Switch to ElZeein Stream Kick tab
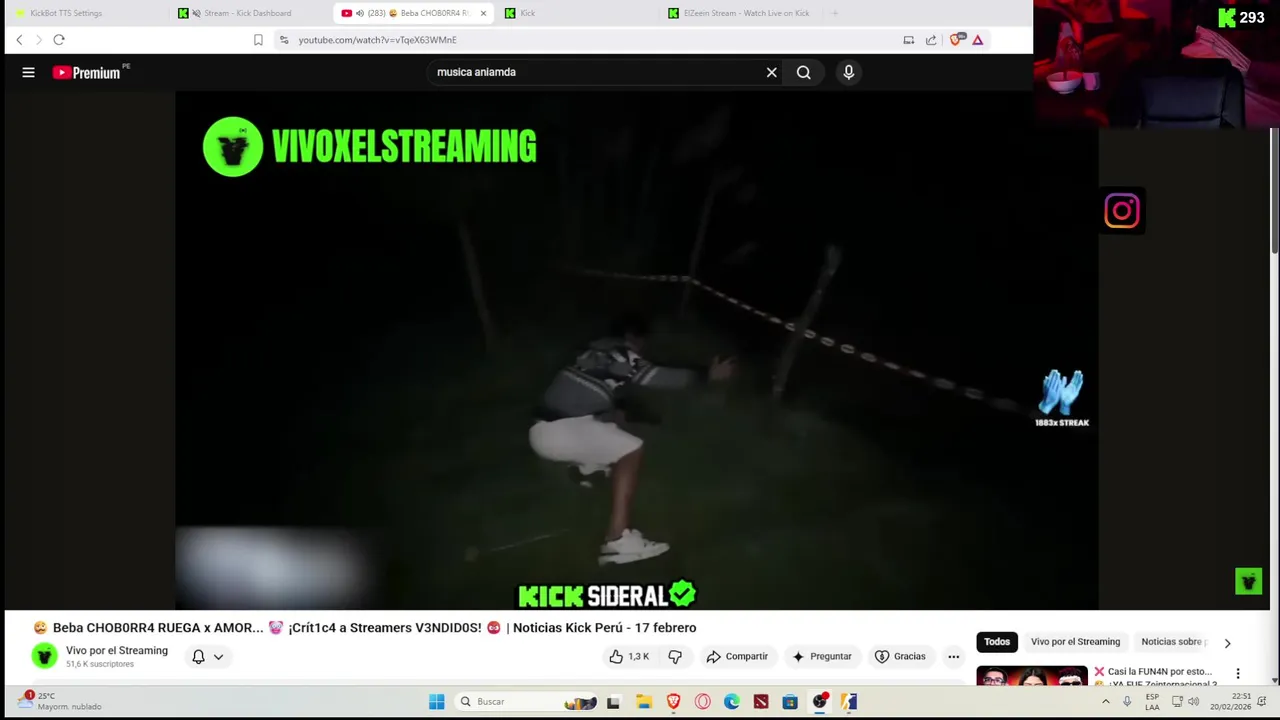This screenshot has height=720, width=1280. click(740, 13)
